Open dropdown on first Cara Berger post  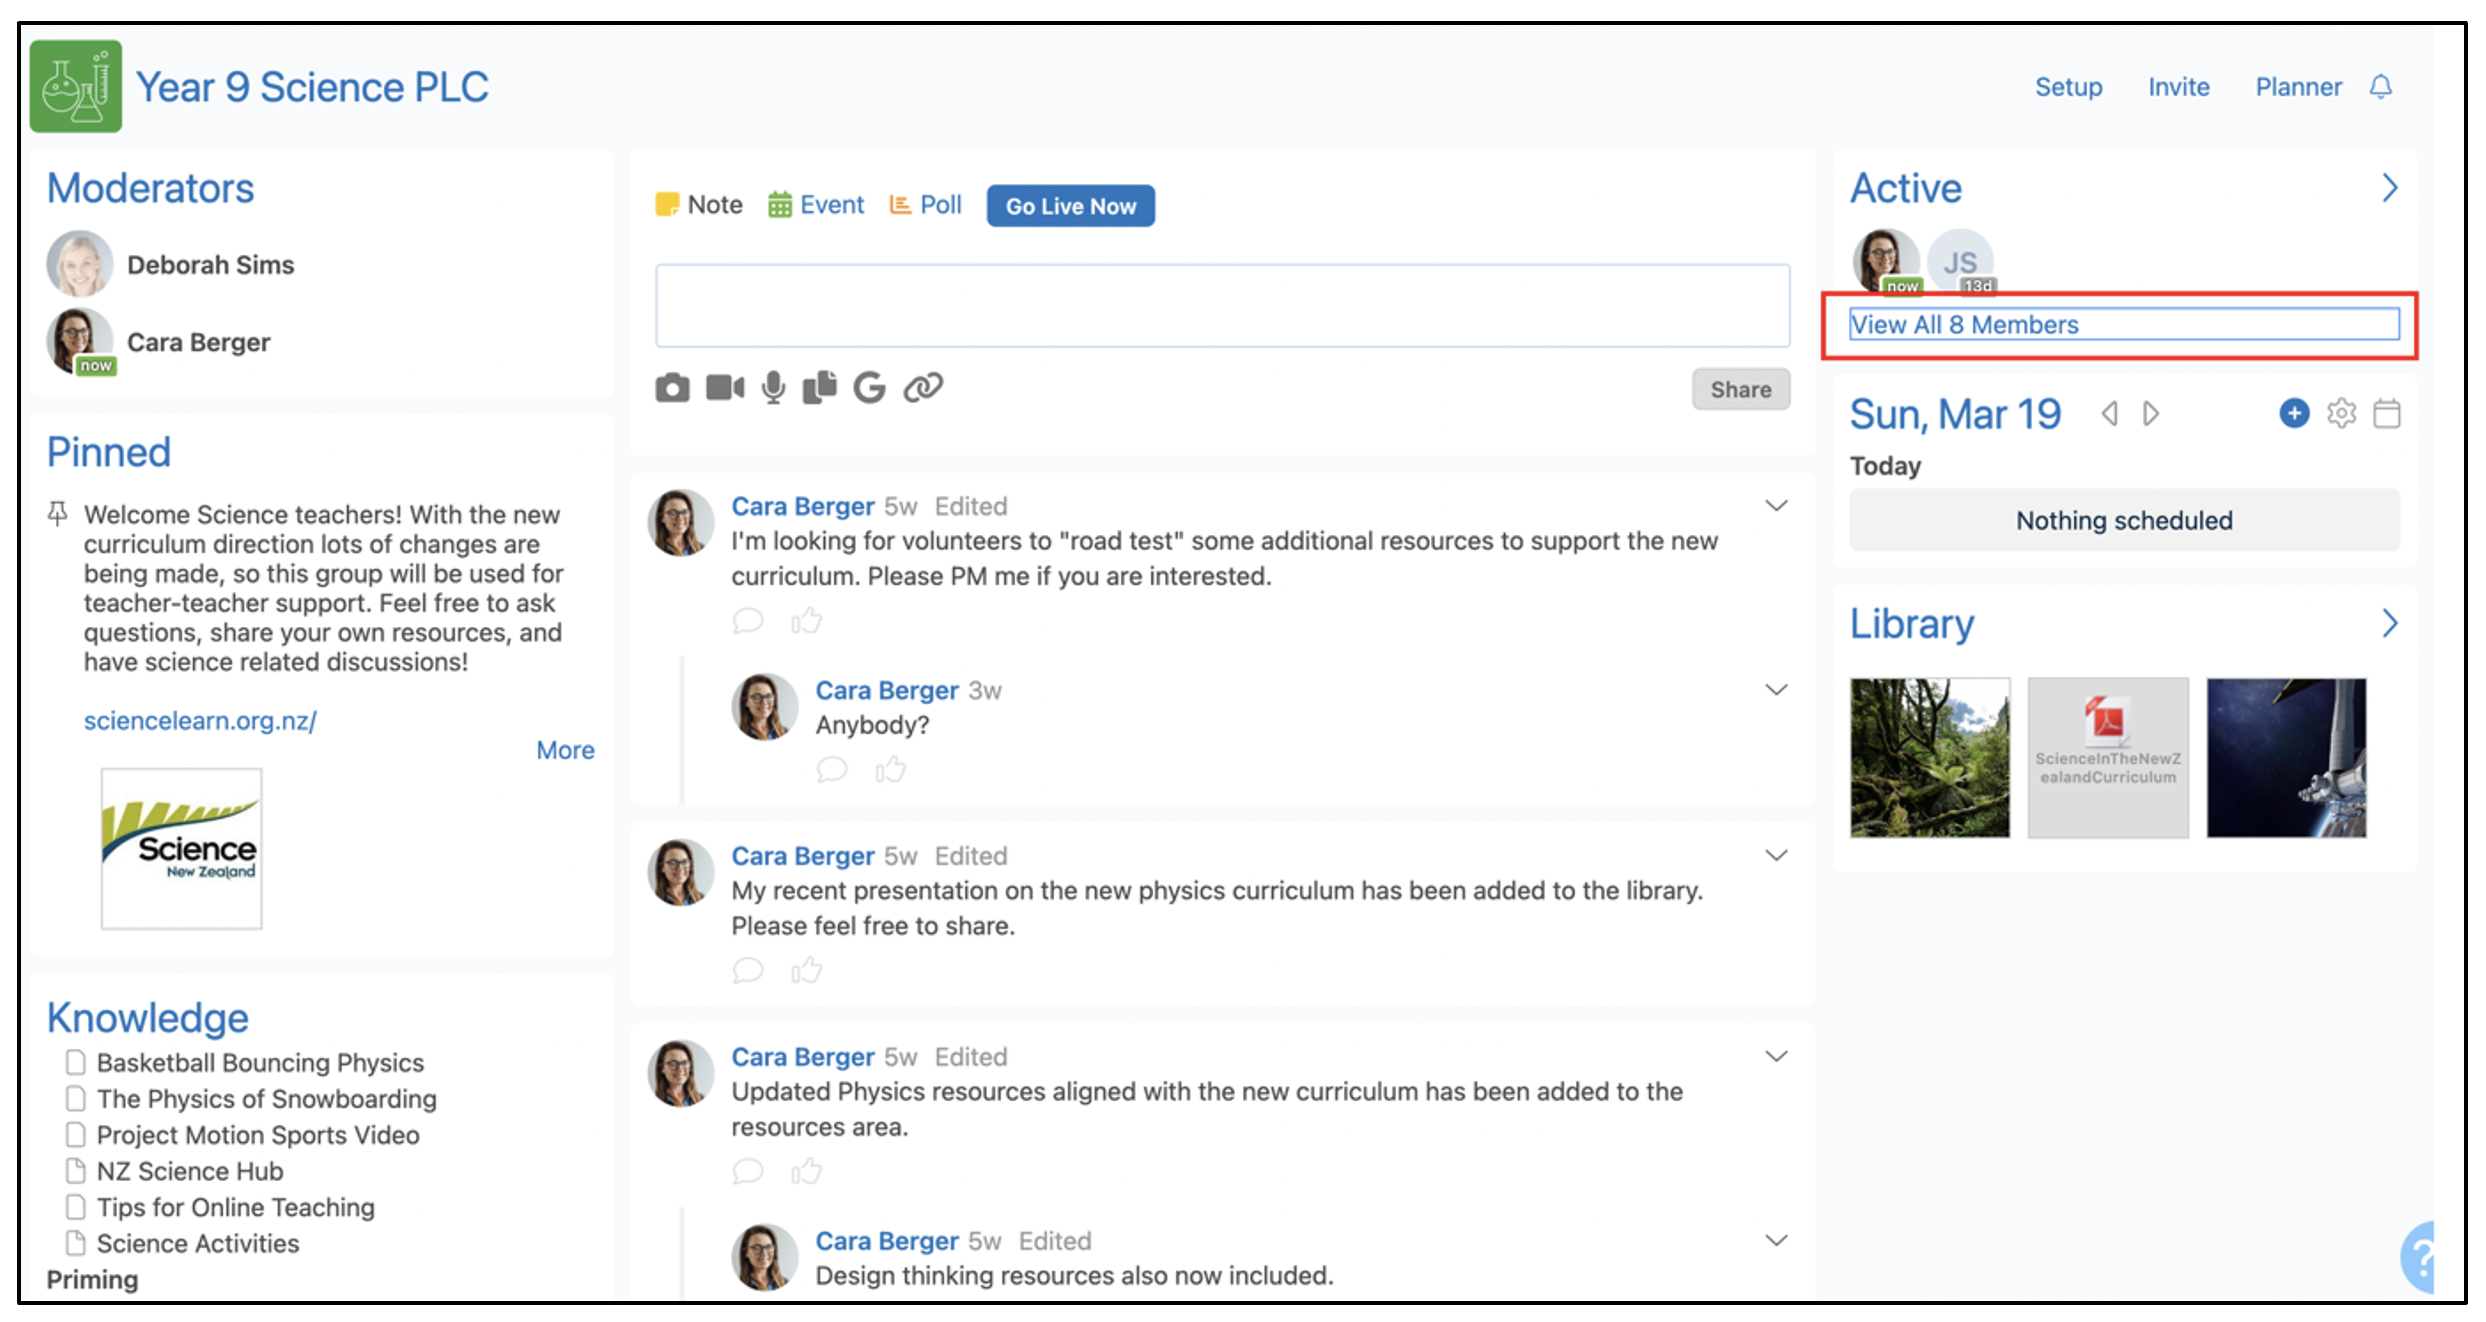tap(1776, 506)
